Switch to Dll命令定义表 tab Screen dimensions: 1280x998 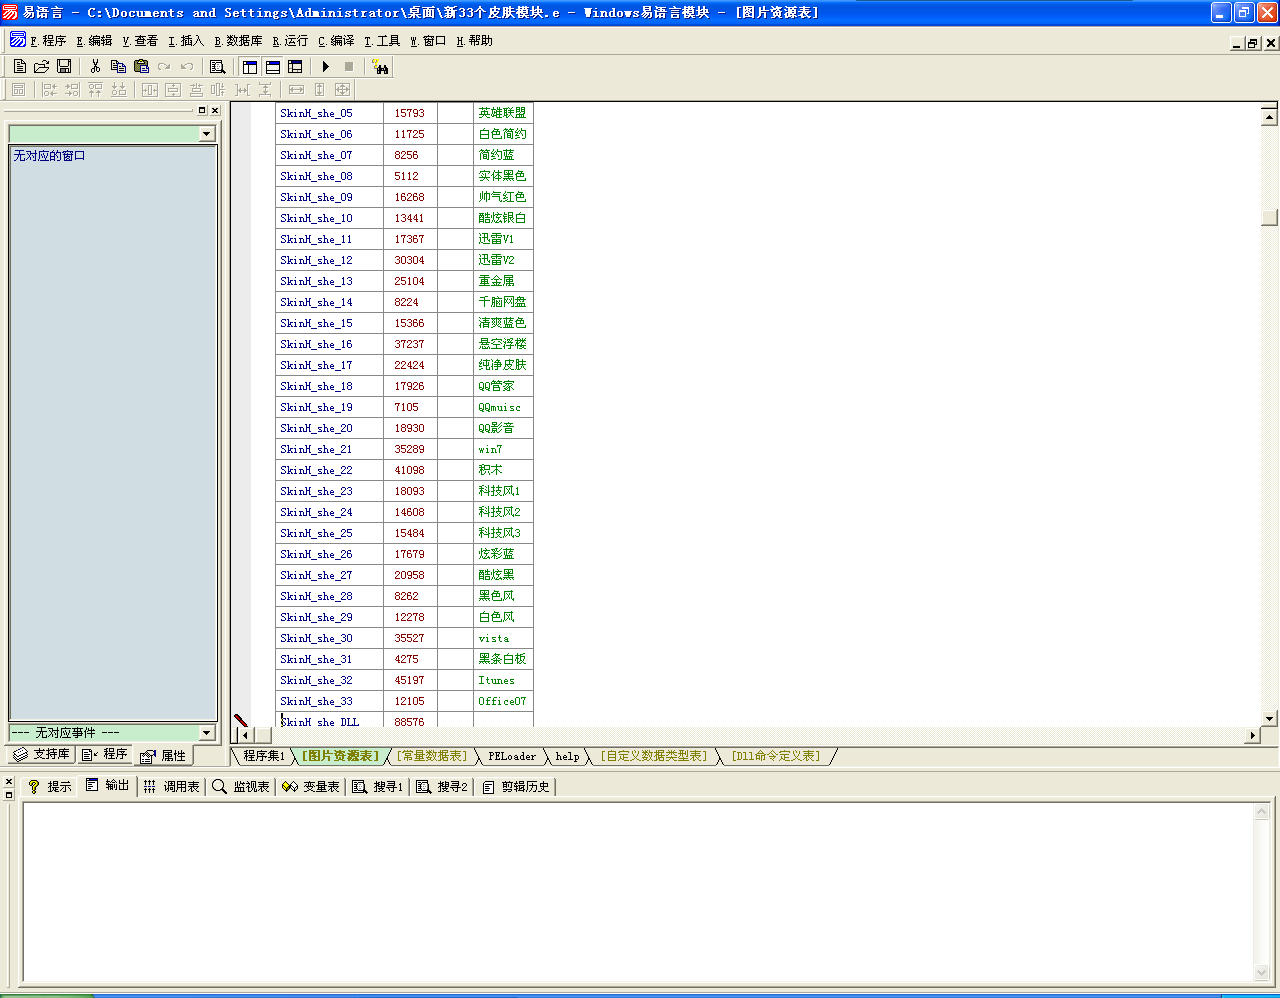click(x=776, y=756)
